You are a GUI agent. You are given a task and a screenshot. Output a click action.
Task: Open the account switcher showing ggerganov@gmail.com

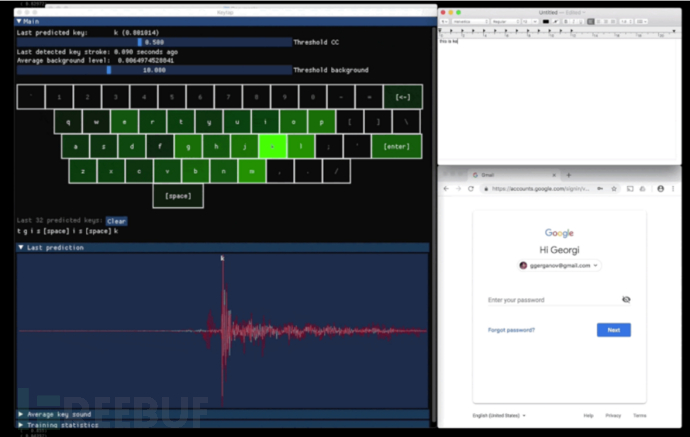click(x=559, y=265)
